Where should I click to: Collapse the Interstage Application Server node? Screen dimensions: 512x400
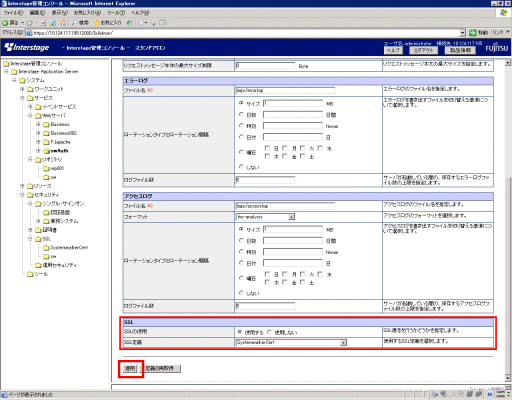point(6,72)
